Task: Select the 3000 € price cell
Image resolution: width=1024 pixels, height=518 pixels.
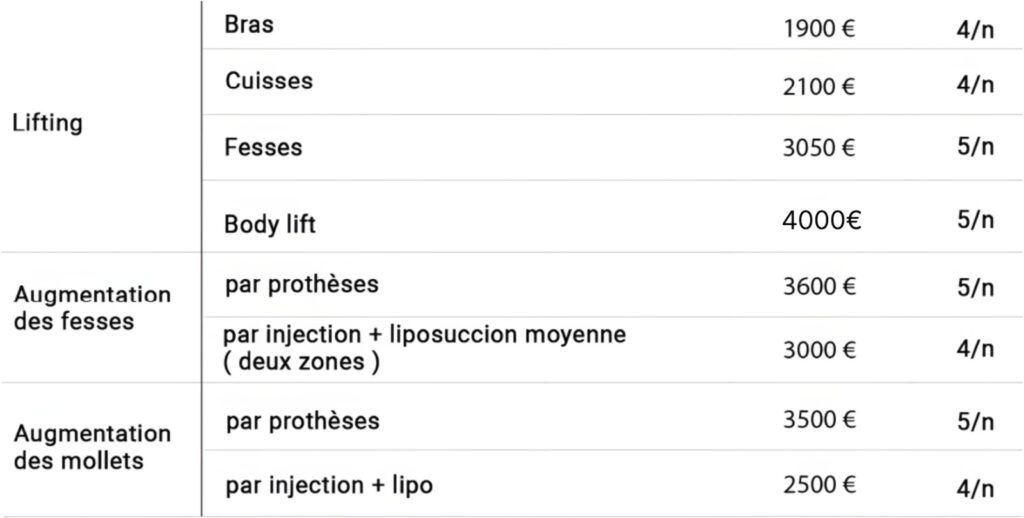Action: pyautogui.click(x=820, y=349)
